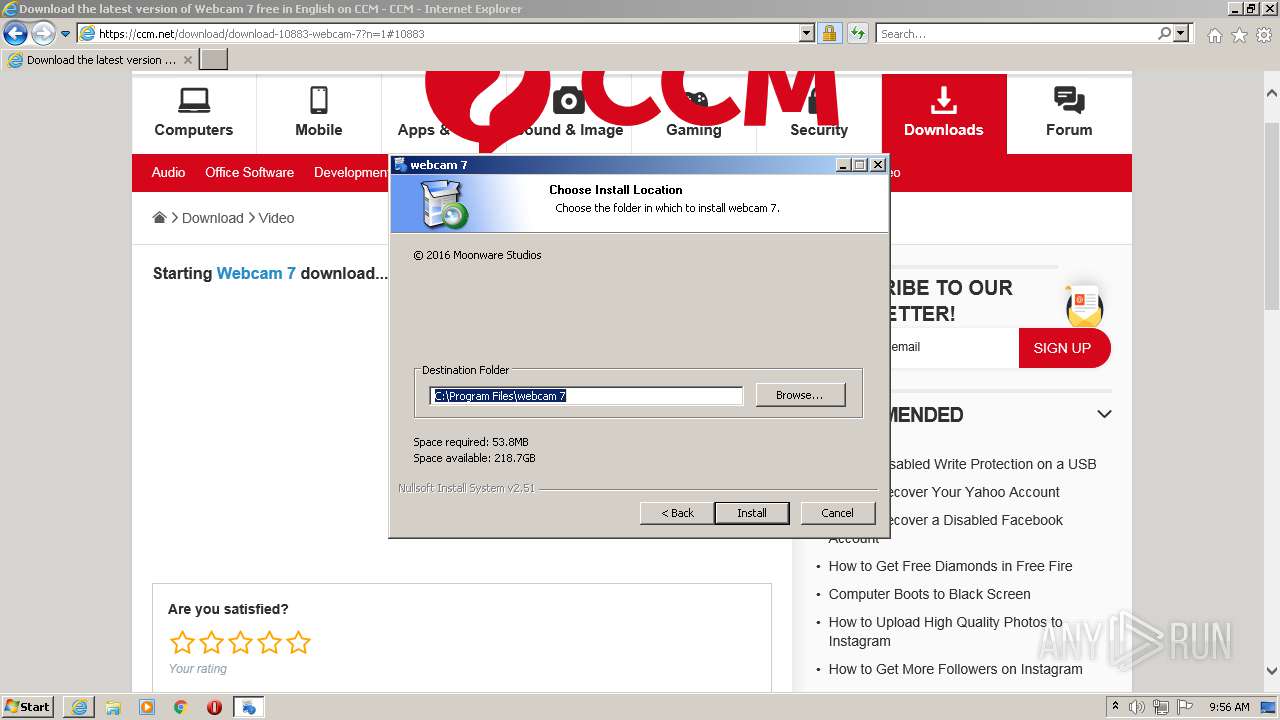Image resolution: width=1280 pixels, height=720 pixels.
Task: Click the Video breadcrumb link
Action: 276,218
